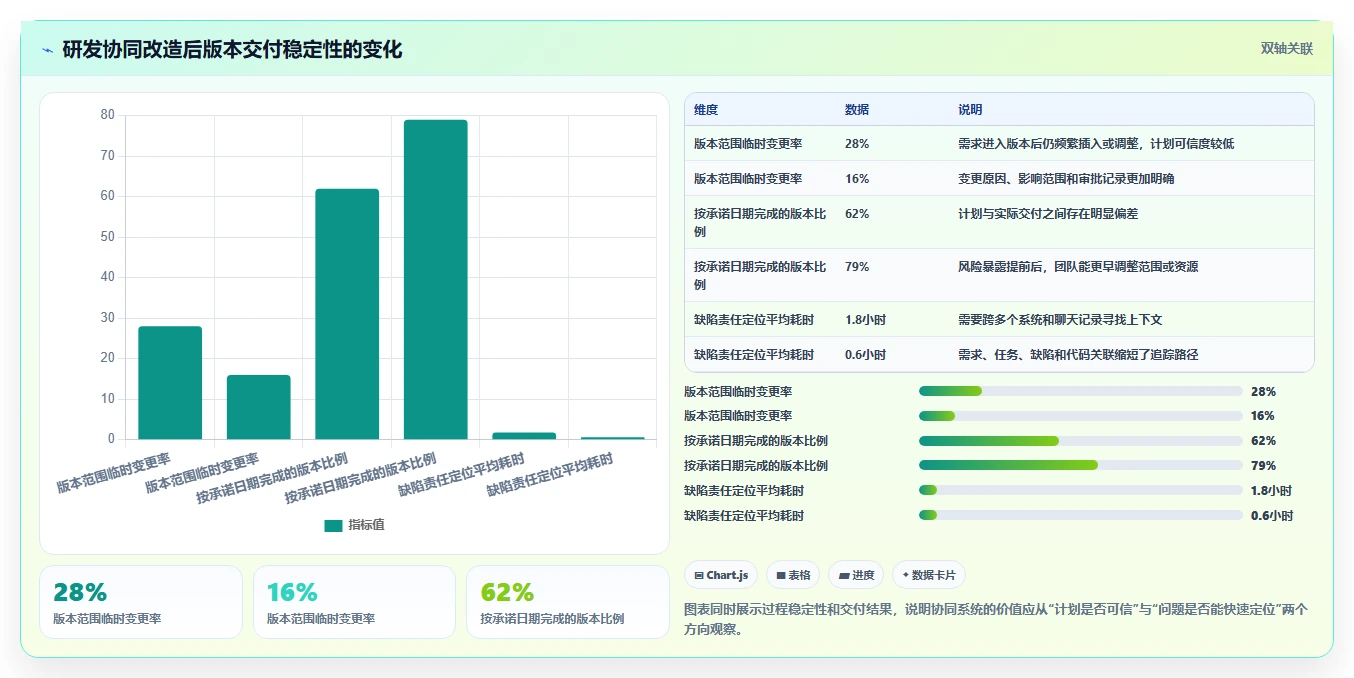Click the progress bar showing 0.6小时
Viewport: 1354px width, 678px height.
pyautogui.click(x=1081, y=515)
